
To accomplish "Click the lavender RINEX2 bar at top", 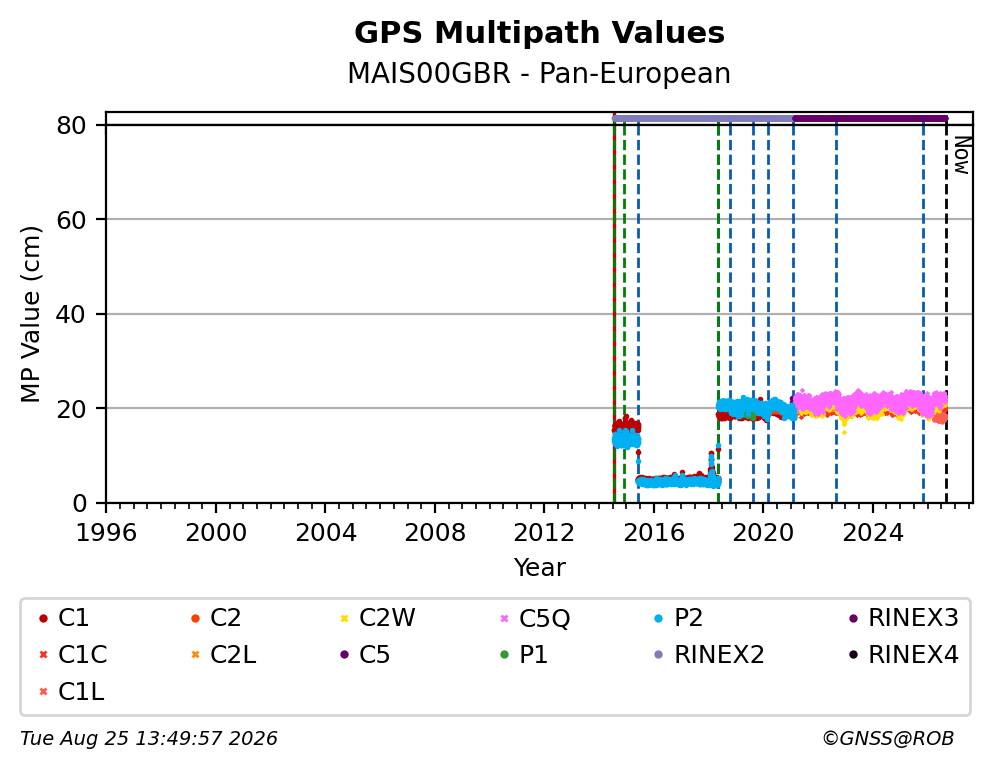I will click(702, 118).
